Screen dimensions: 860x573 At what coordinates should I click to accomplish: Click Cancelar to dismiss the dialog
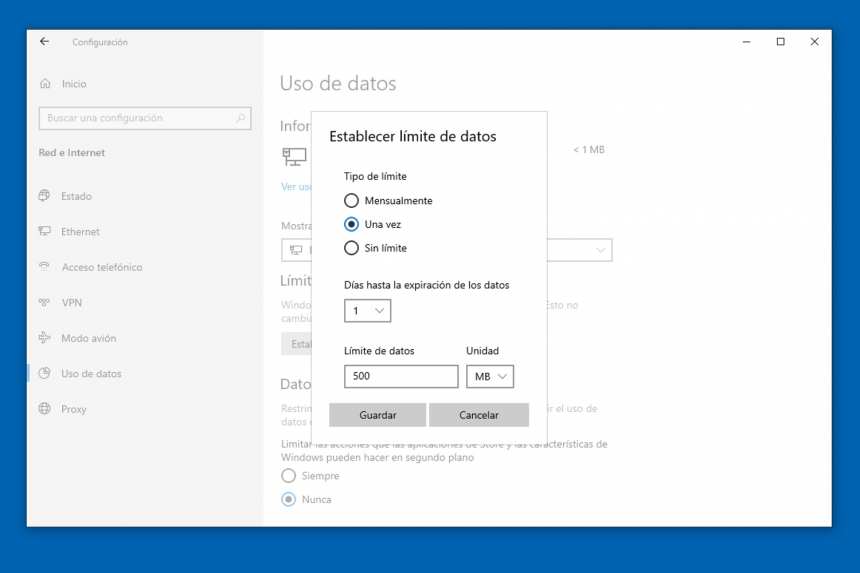(x=478, y=415)
